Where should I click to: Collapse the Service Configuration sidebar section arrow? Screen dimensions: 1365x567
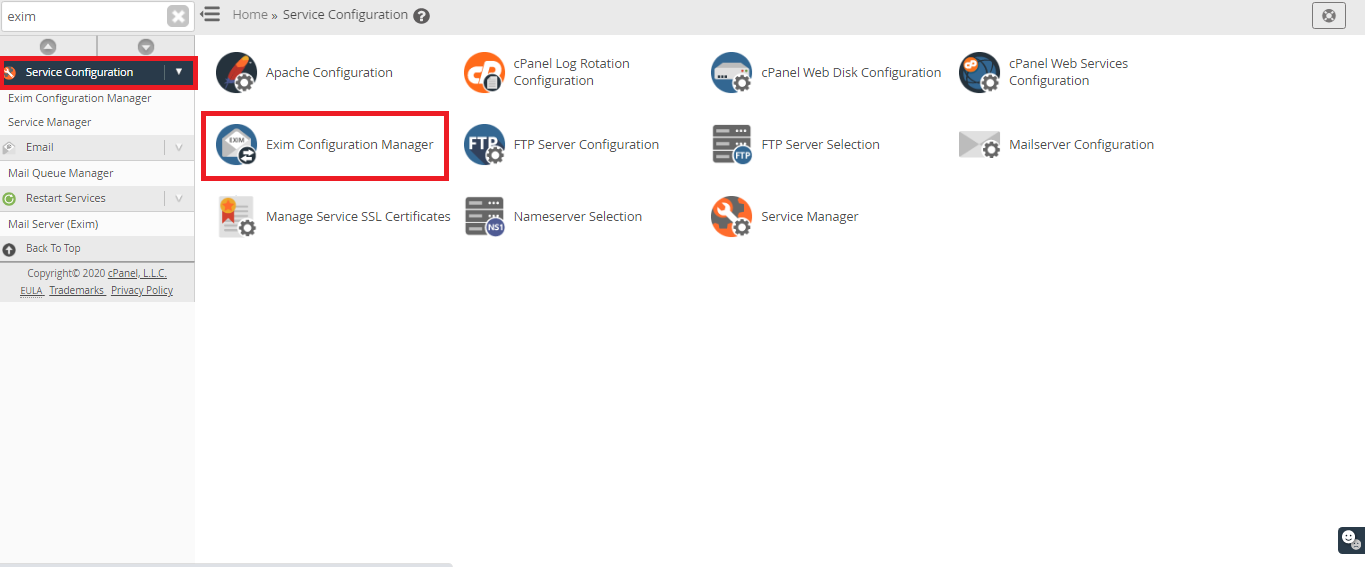click(179, 72)
